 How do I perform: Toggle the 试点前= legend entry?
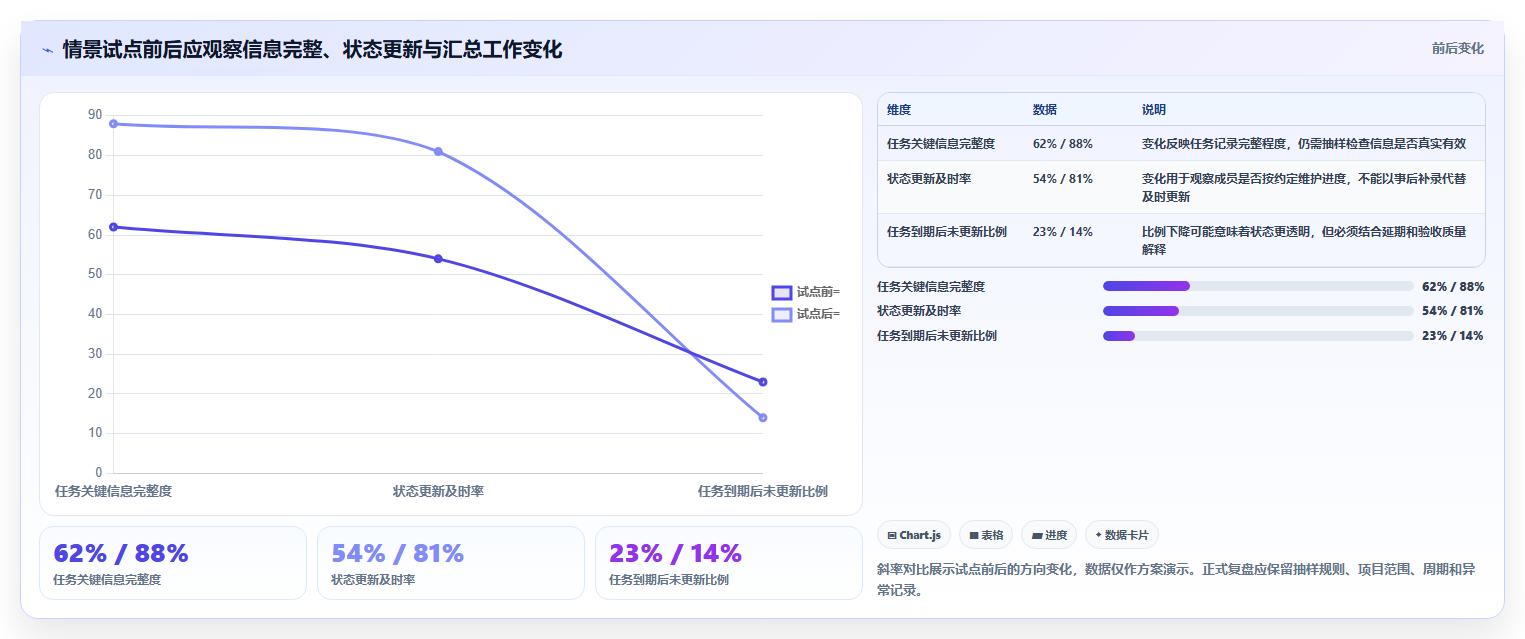point(805,292)
